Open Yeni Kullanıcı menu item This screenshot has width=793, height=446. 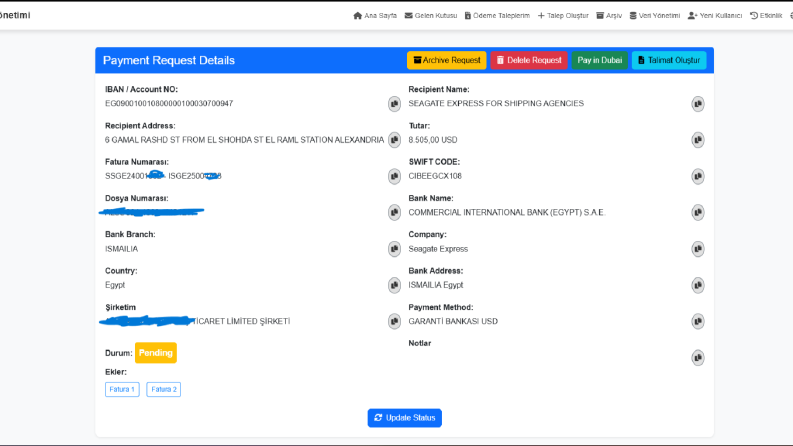point(715,16)
